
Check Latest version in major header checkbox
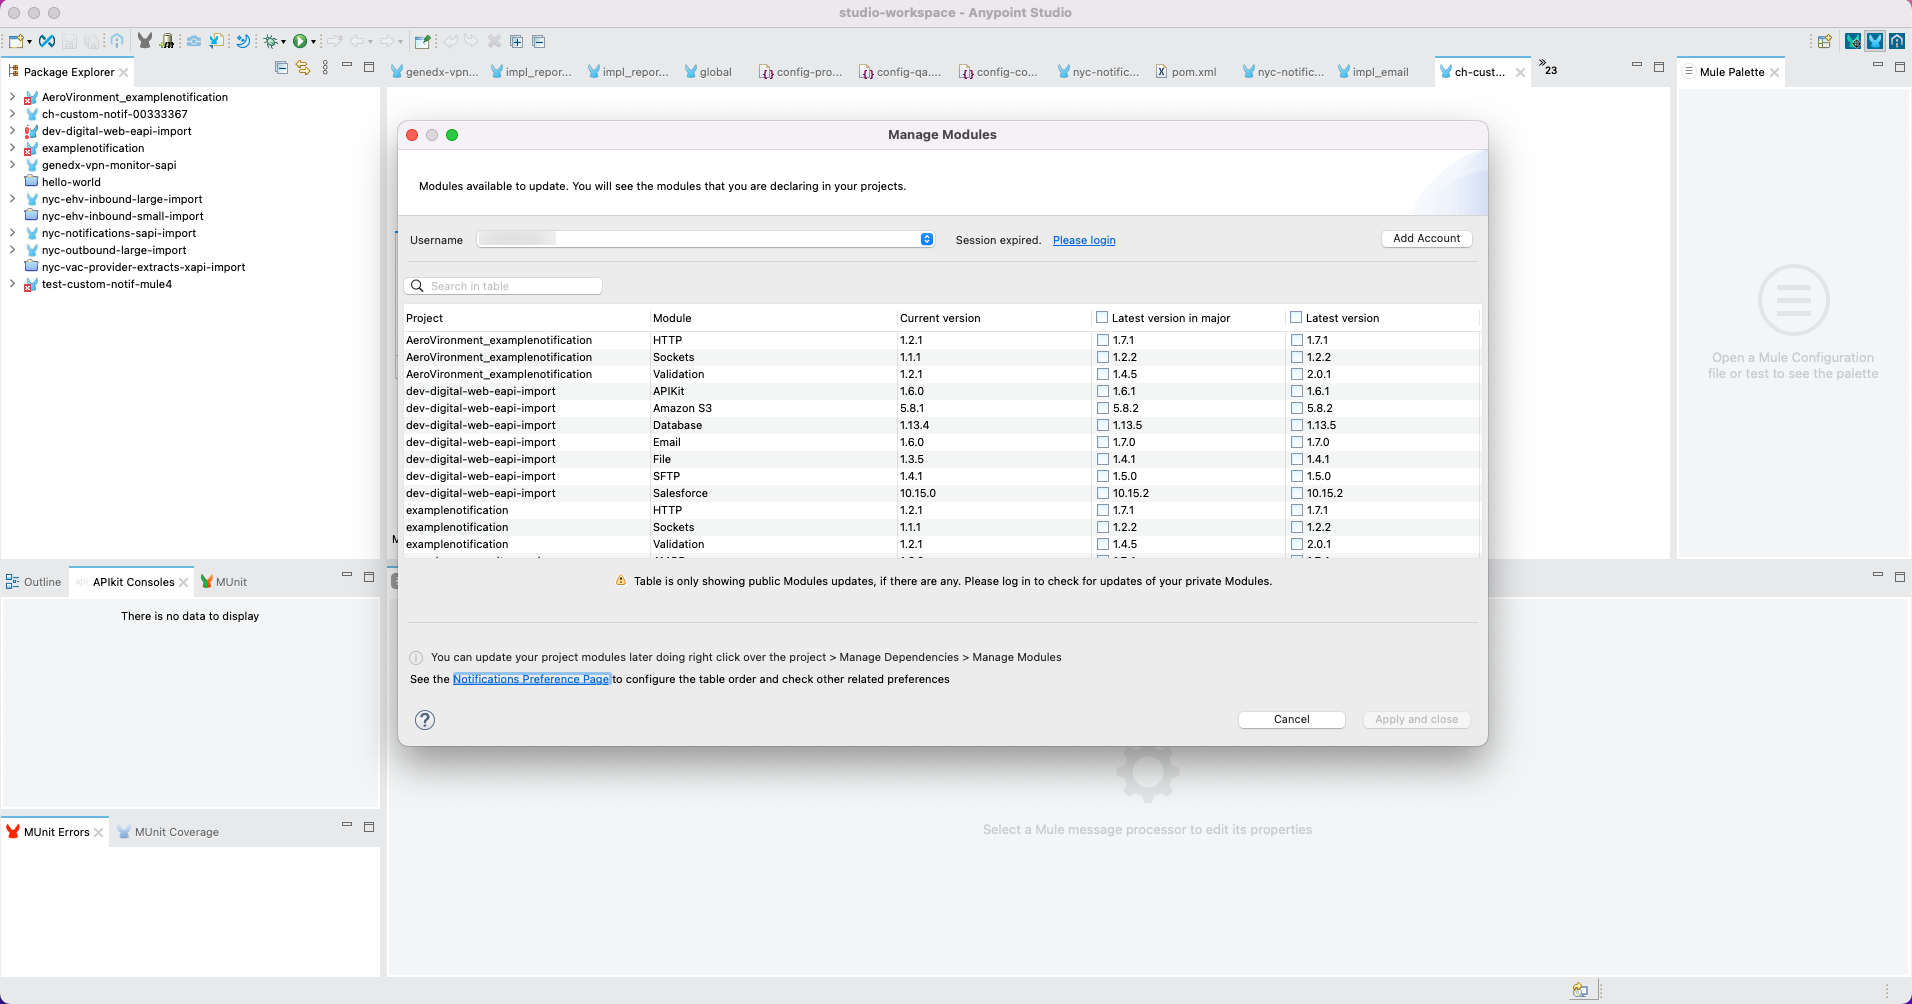tap(1102, 318)
